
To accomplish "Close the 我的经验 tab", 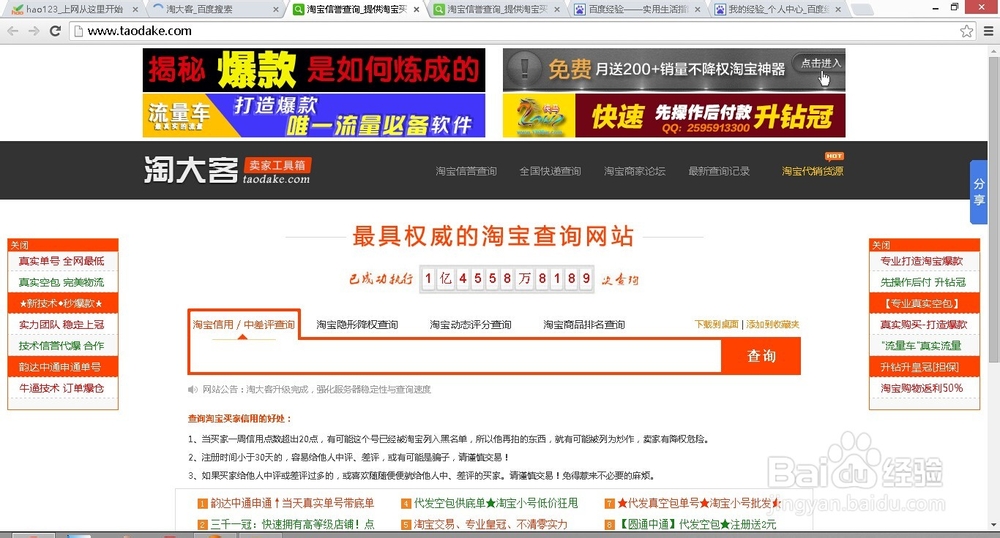I will 837,10.
